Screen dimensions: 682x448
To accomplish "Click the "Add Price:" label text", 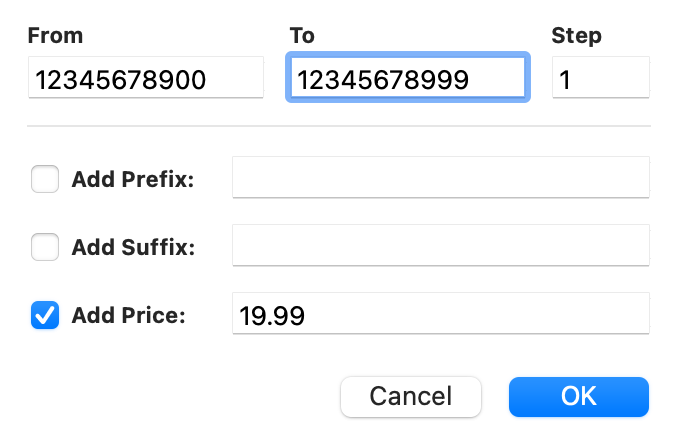I will pyautogui.click(x=128, y=315).
